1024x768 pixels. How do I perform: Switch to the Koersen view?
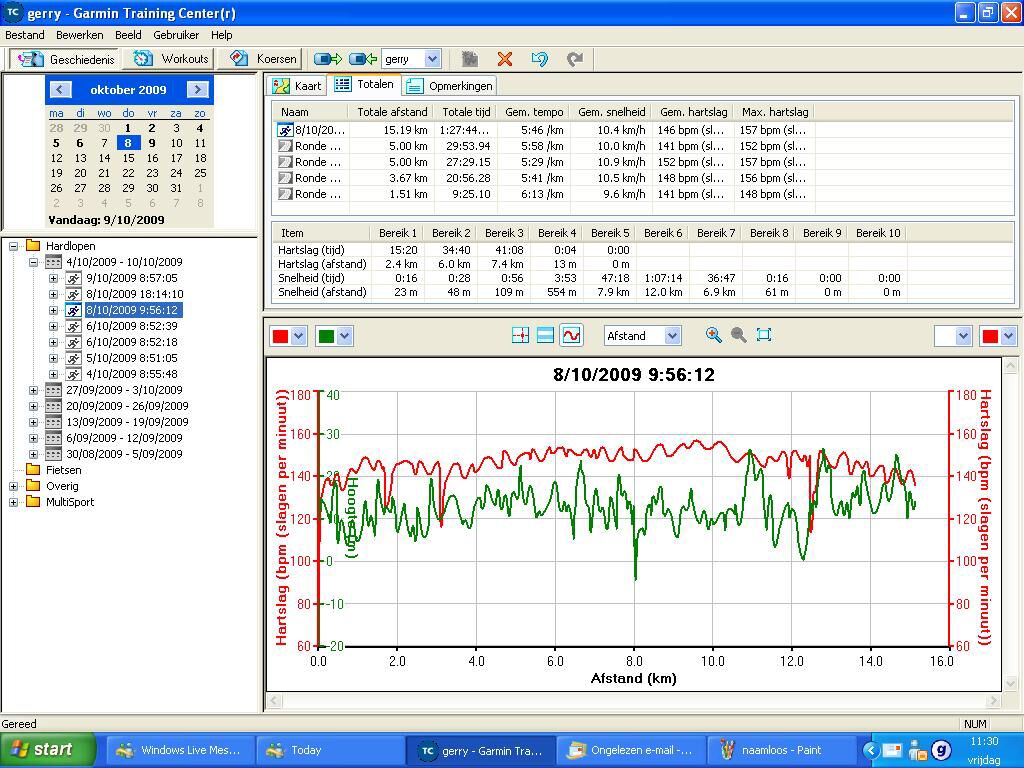point(264,59)
